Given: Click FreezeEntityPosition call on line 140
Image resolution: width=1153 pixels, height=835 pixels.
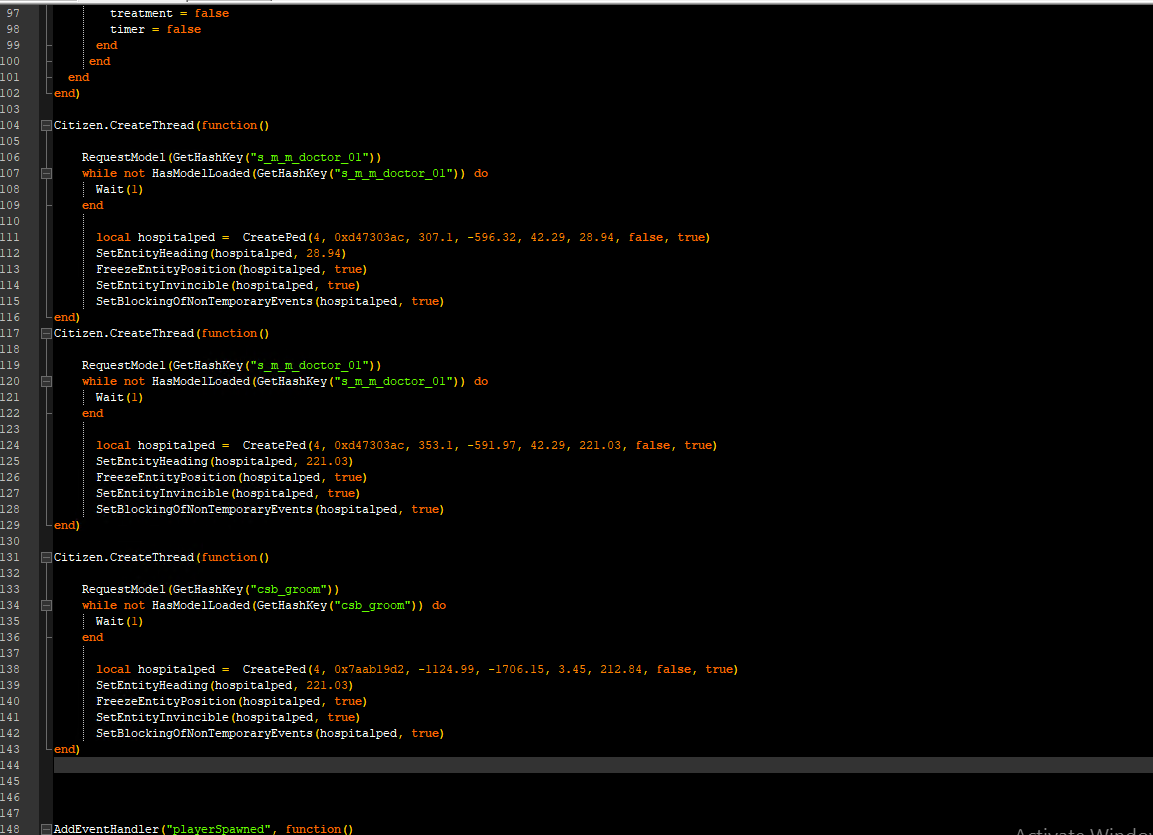Looking at the screenshot, I should point(165,701).
